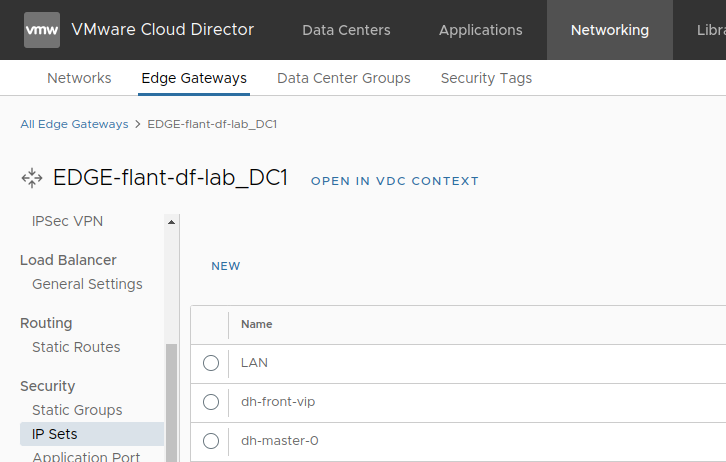Open IPSec VPN in sidebar

point(67,221)
